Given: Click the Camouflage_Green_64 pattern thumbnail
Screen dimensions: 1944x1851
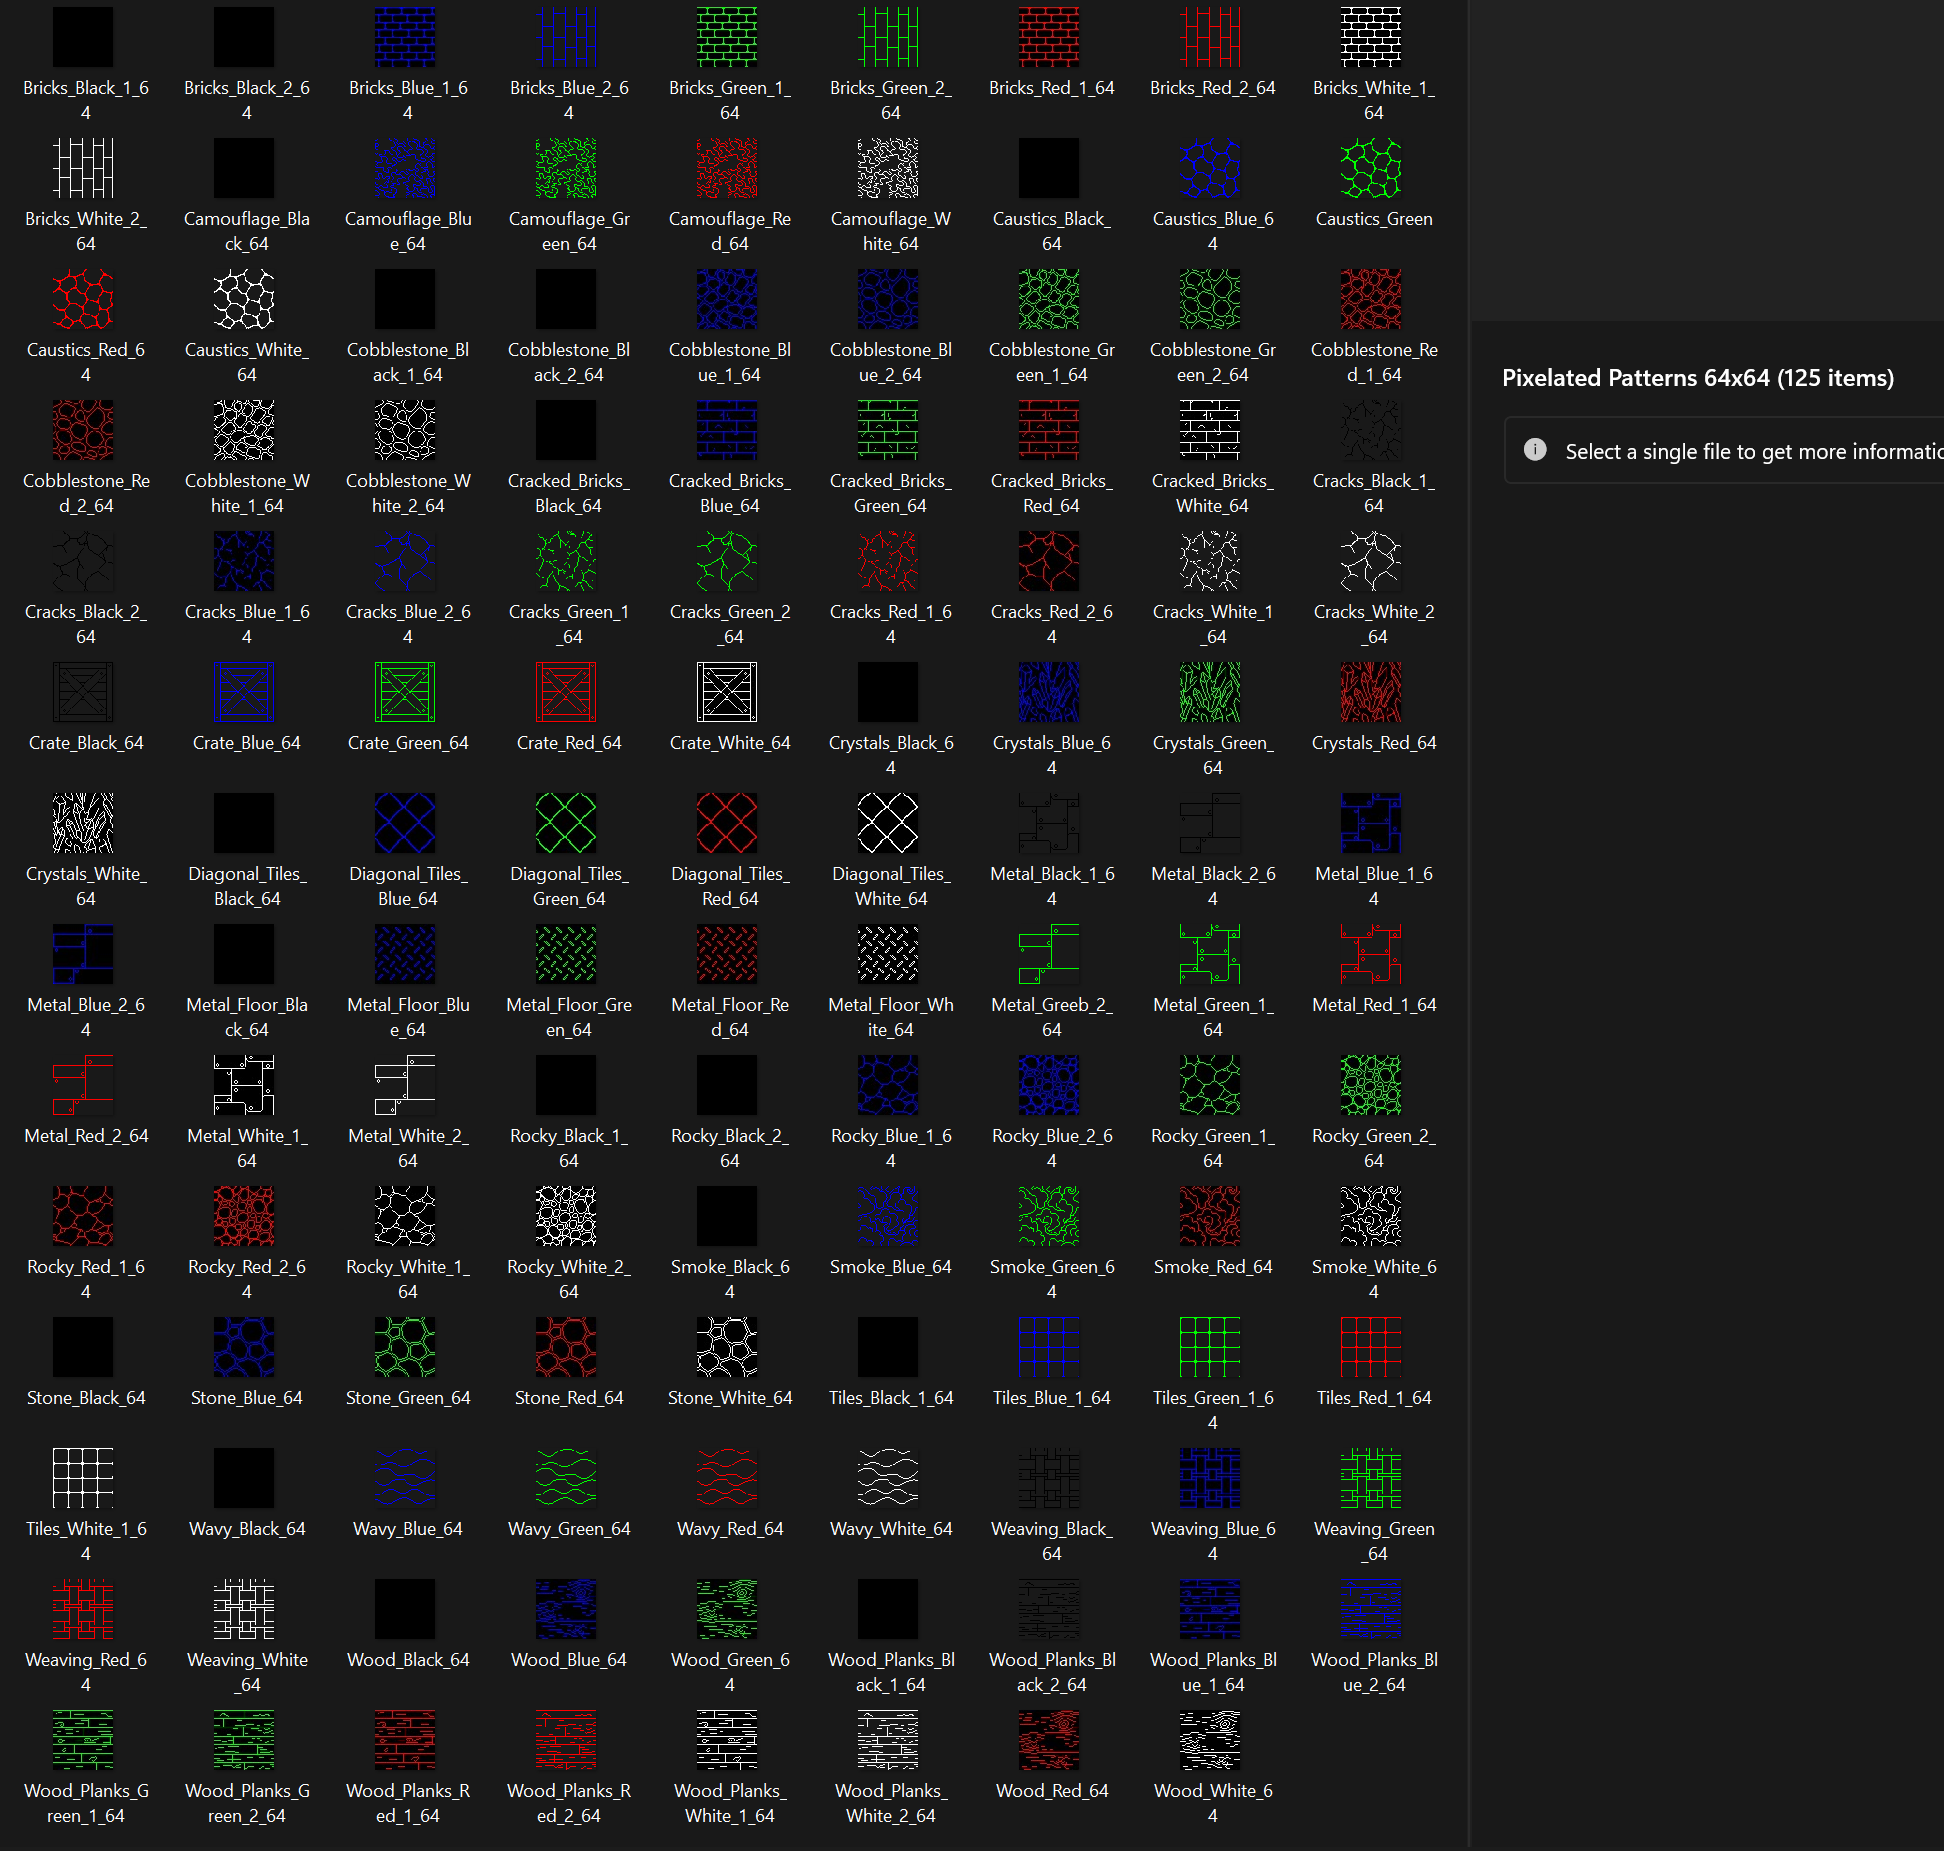Looking at the screenshot, I should [x=566, y=168].
